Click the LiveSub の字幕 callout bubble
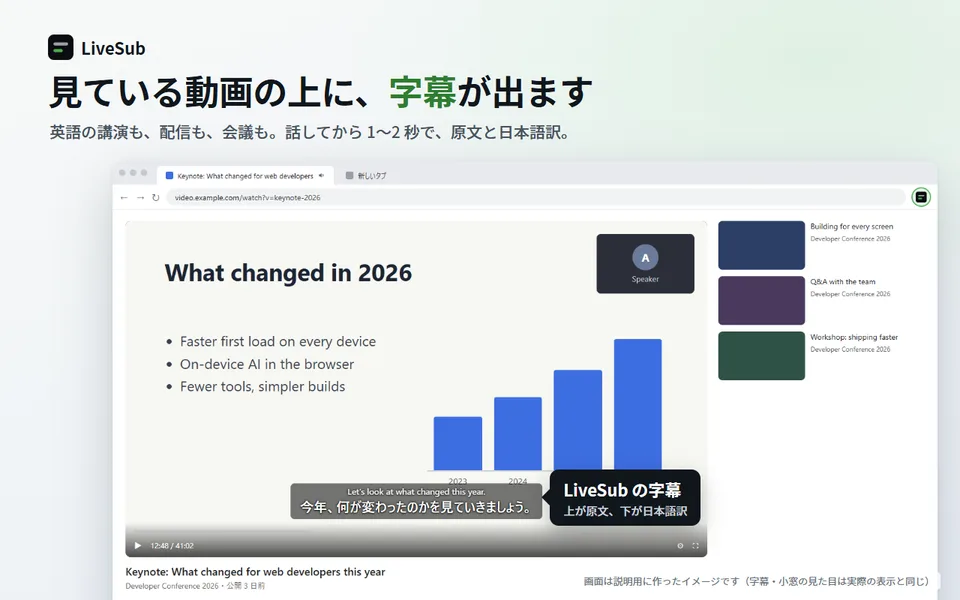Viewport: 960px width, 600px height. pos(625,498)
